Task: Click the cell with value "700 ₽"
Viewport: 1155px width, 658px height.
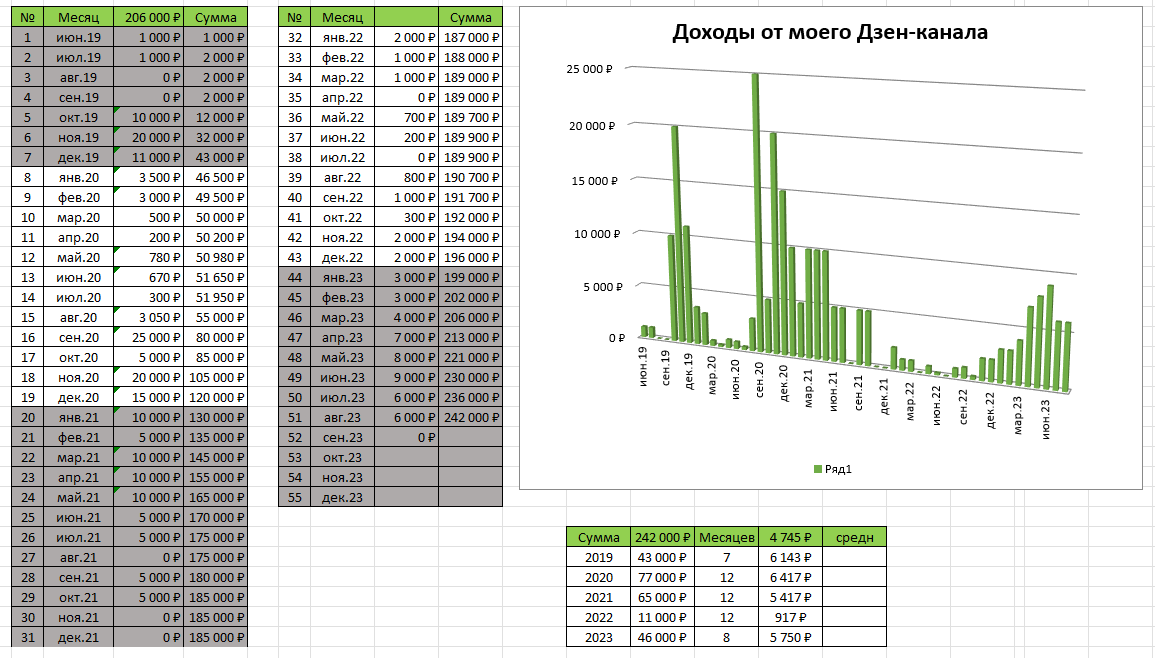Action: click(407, 117)
